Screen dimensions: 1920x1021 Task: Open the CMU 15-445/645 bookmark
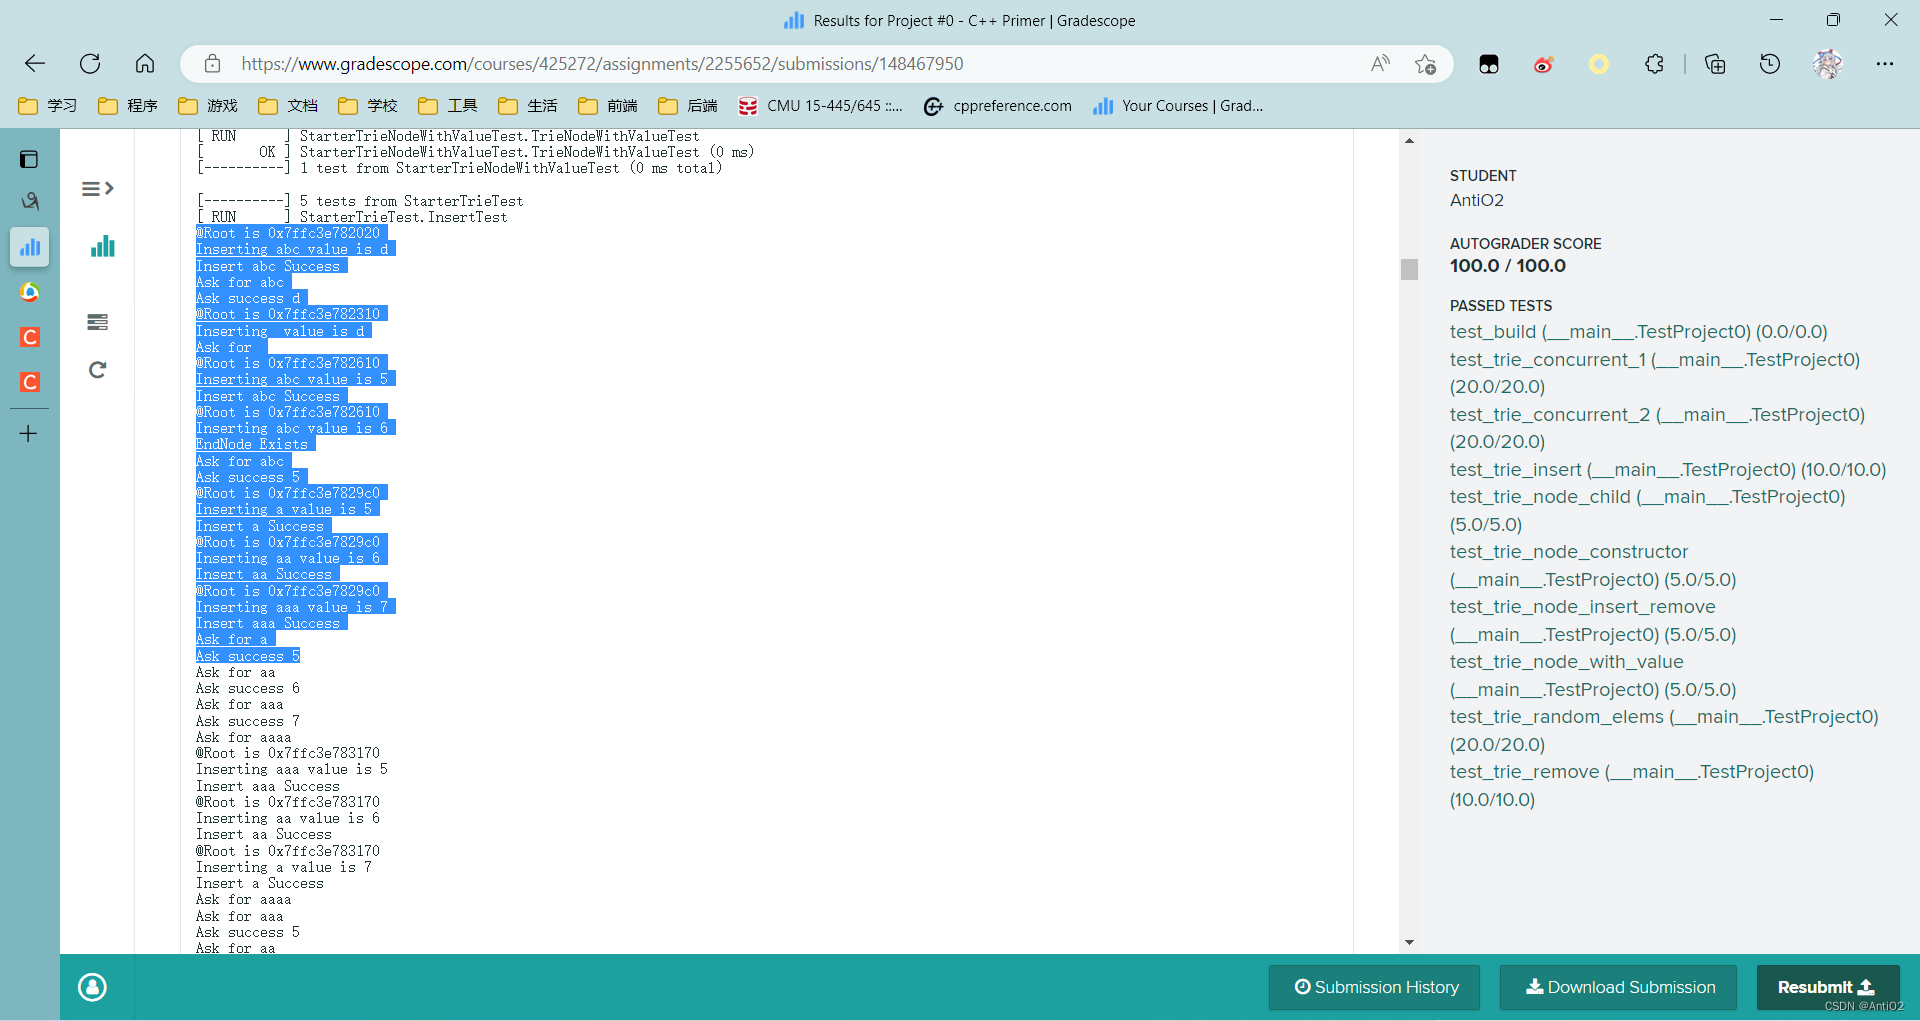tap(820, 106)
